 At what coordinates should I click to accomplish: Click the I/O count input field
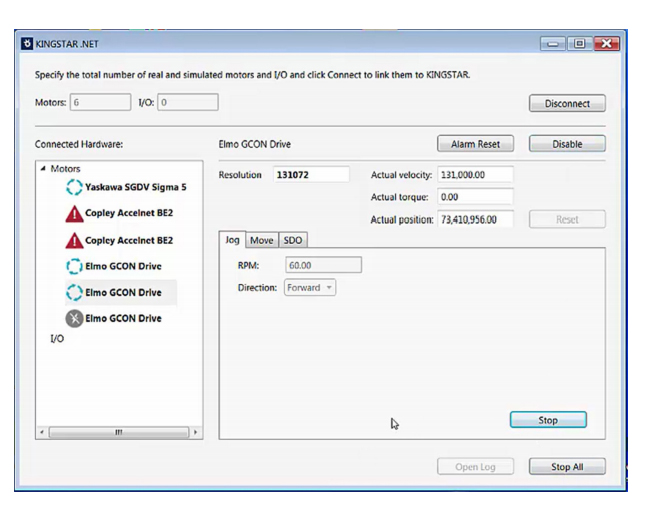[x=188, y=102]
